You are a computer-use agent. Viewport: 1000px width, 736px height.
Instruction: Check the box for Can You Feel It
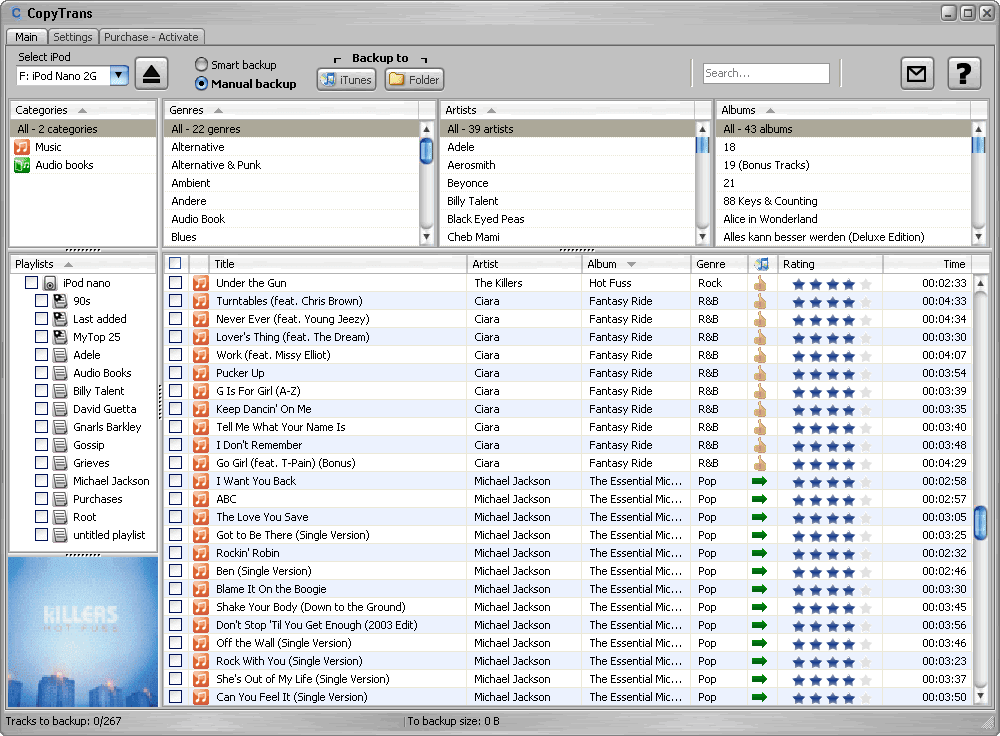pyautogui.click(x=176, y=696)
